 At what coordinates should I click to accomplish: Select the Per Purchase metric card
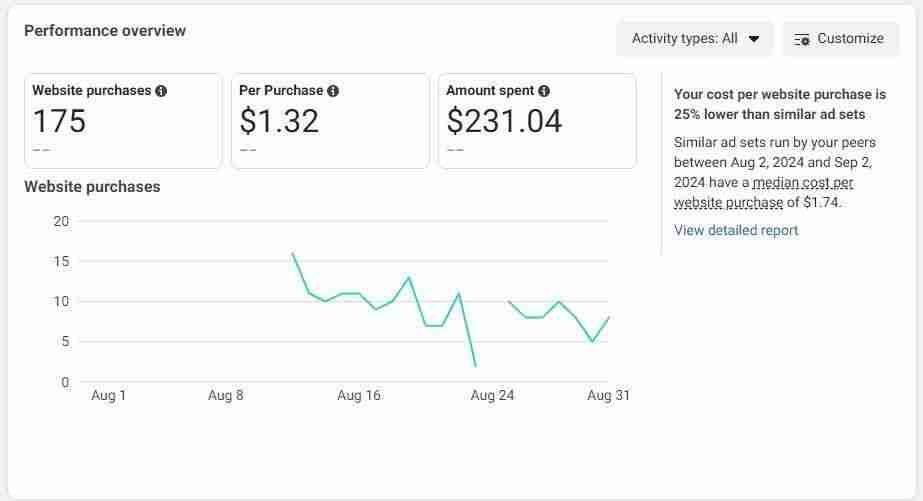pos(330,120)
